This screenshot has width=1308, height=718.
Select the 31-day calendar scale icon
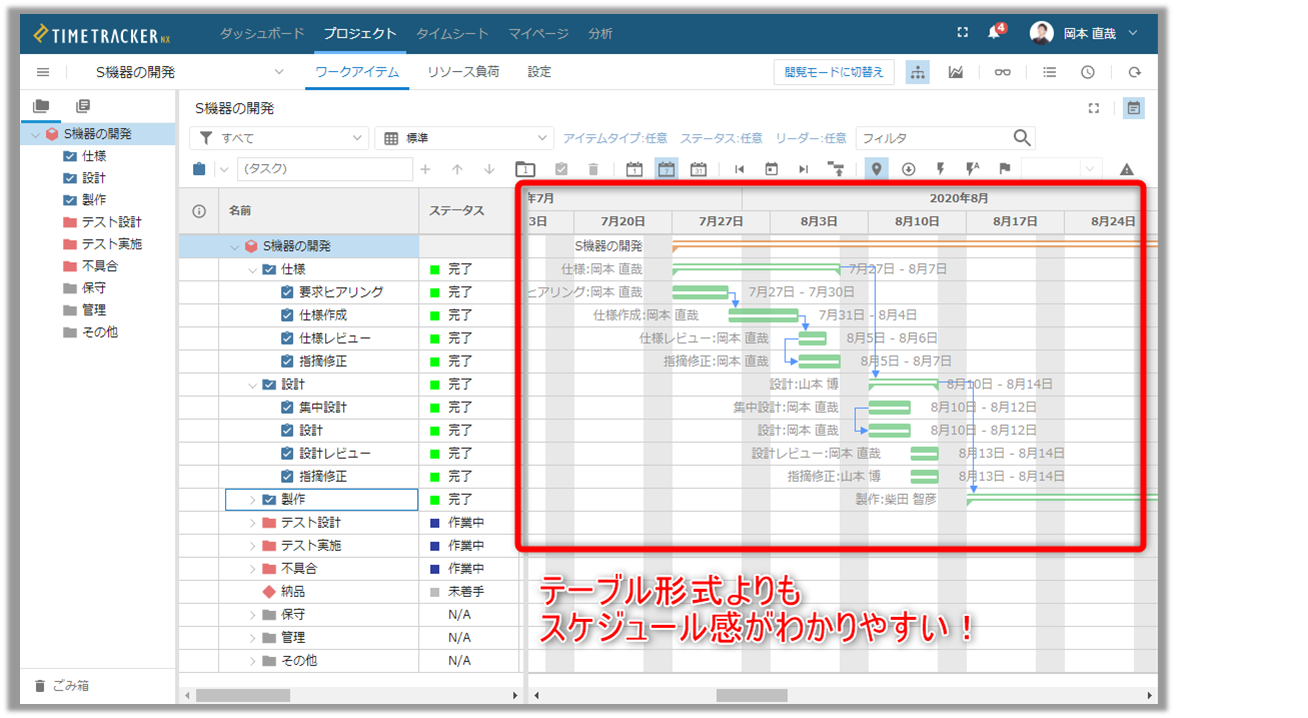pyautogui.click(x=698, y=169)
